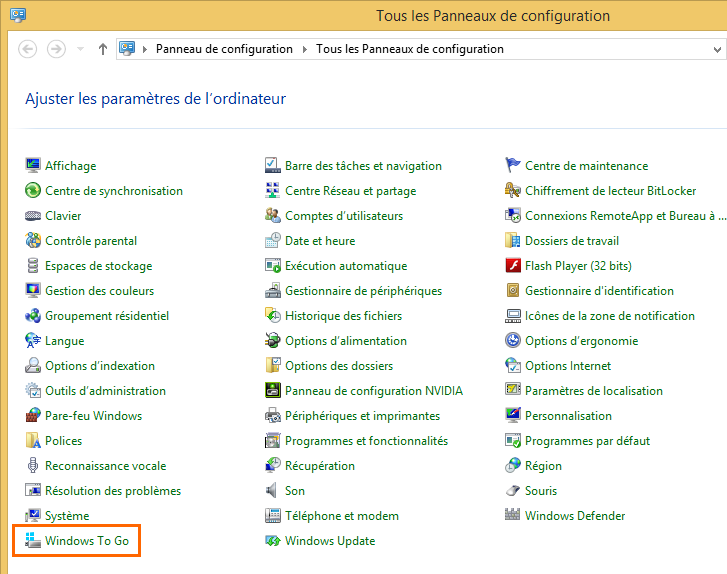Open the address bar history dropdown

pyautogui.click(x=717, y=49)
